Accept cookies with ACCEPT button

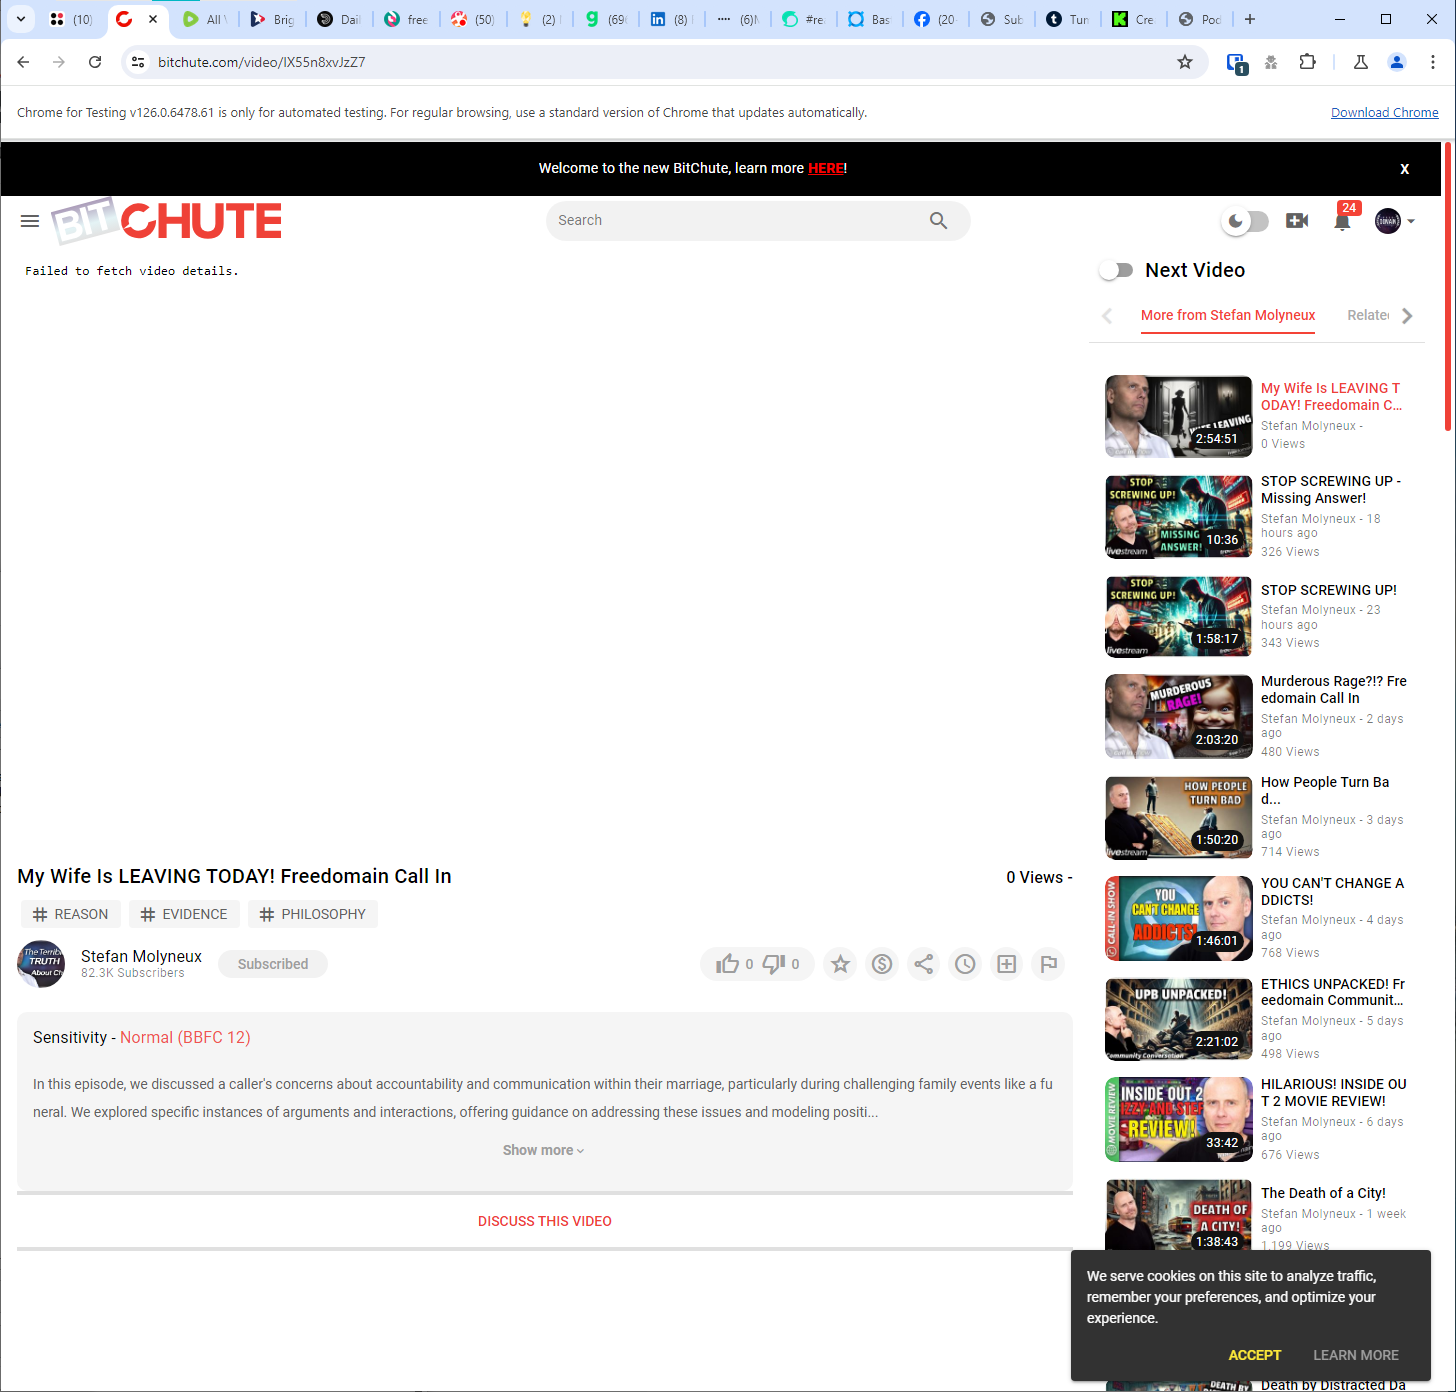click(x=1255, y=1355)
